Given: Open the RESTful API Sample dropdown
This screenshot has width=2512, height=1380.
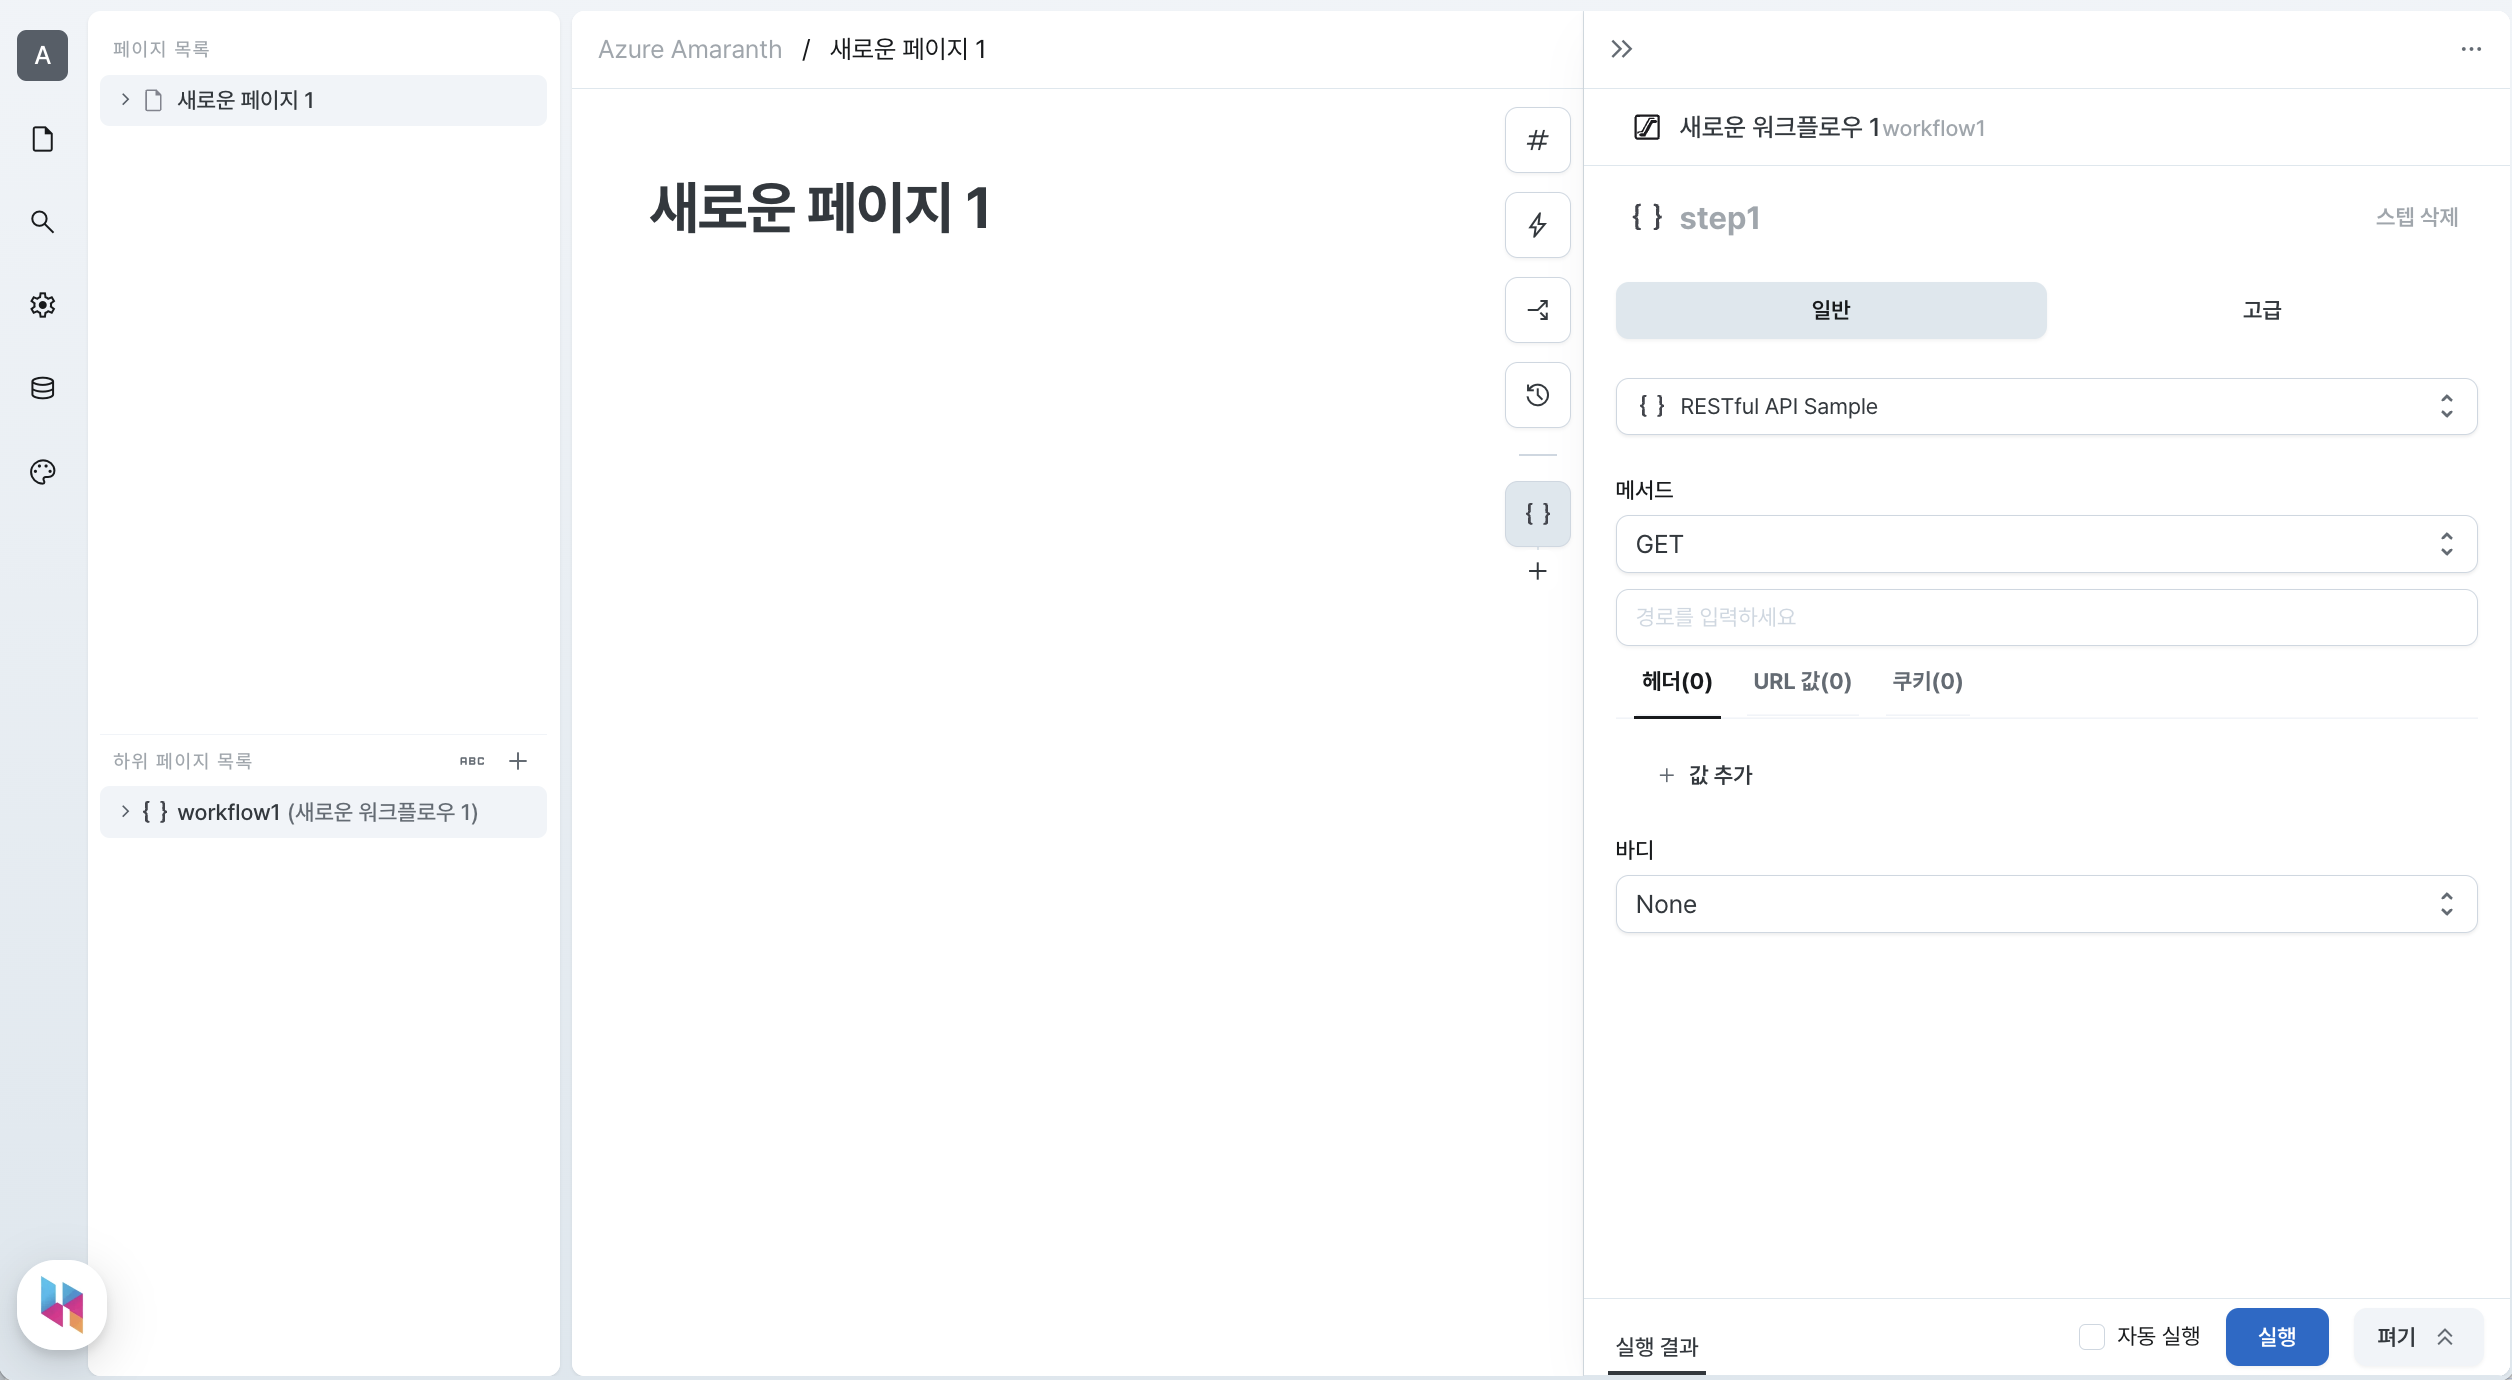Looking at the screenshot, I should (2046, 406).
